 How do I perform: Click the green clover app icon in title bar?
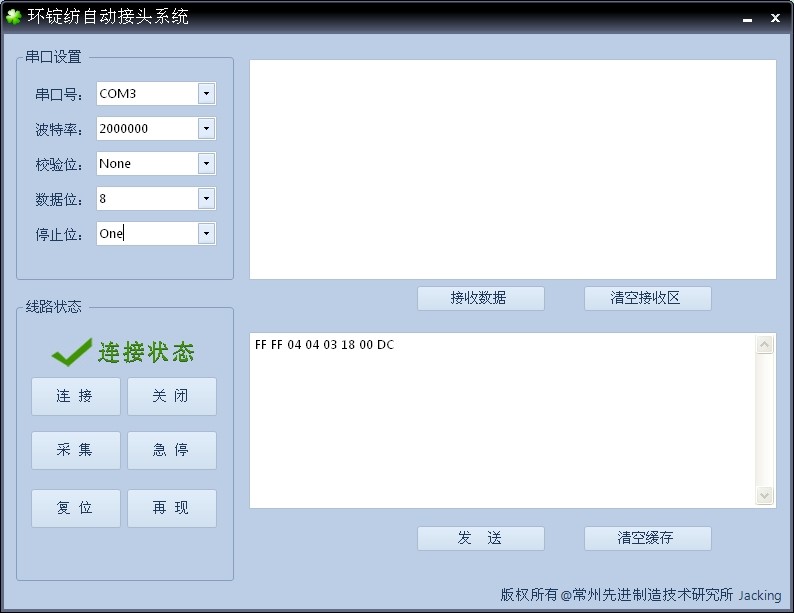13,17
